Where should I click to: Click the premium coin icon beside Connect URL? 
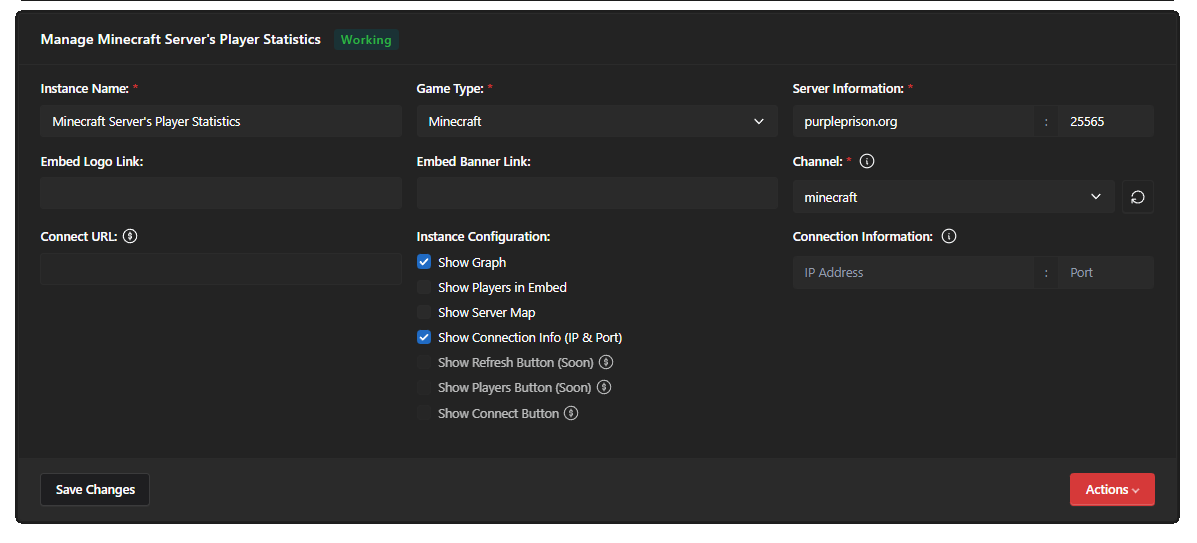(130, 237)
